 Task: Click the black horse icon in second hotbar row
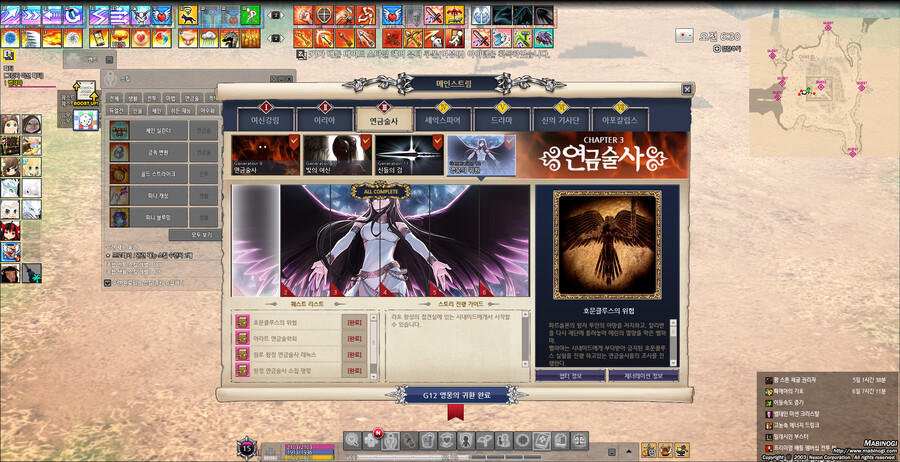pos(230,38)
